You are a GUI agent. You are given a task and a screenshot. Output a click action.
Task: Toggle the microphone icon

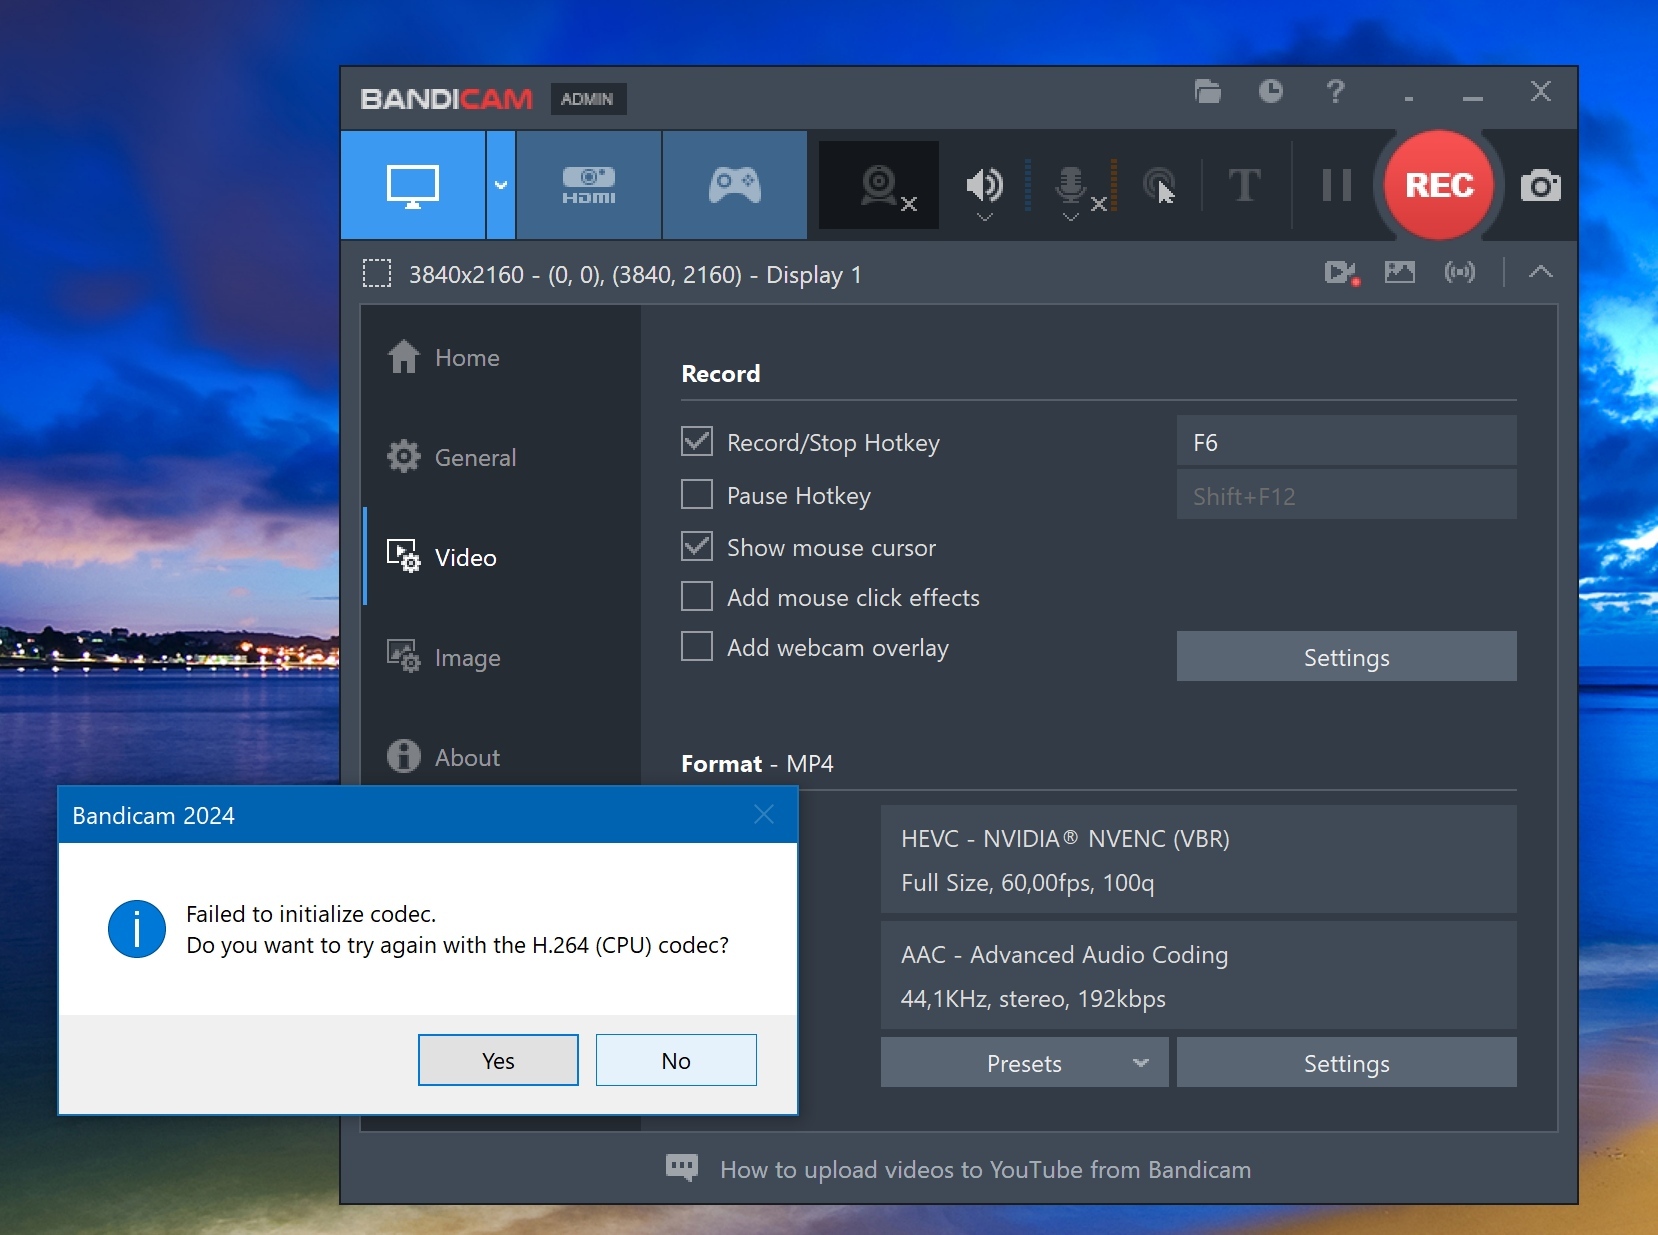pyautogui.click(x=1071, y=184)
